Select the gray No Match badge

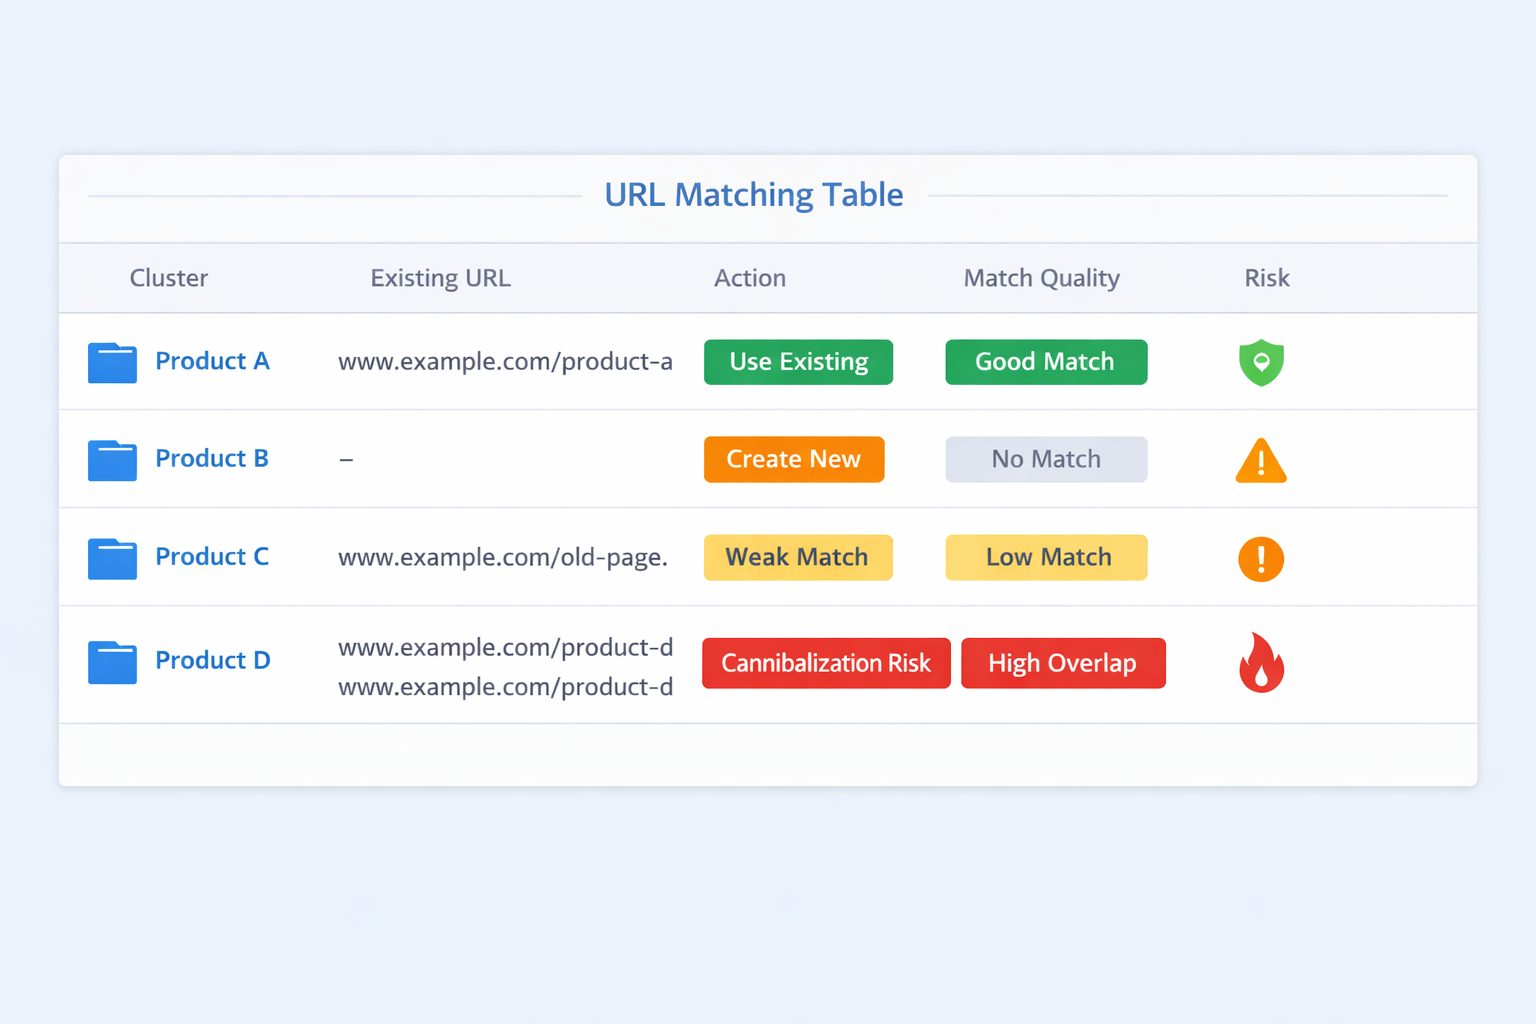tap(1046, 459)
